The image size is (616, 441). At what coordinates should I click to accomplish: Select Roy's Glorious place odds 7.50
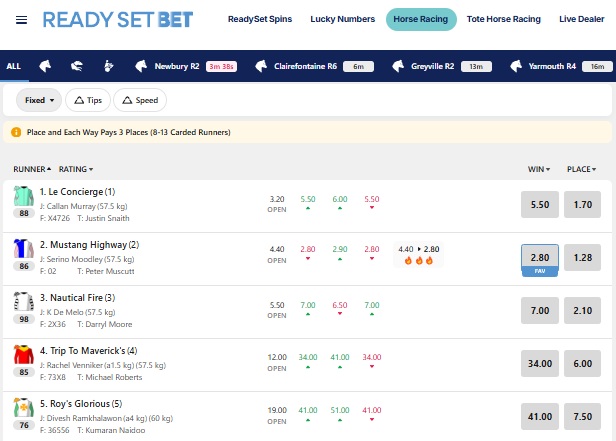click(582, 417)
